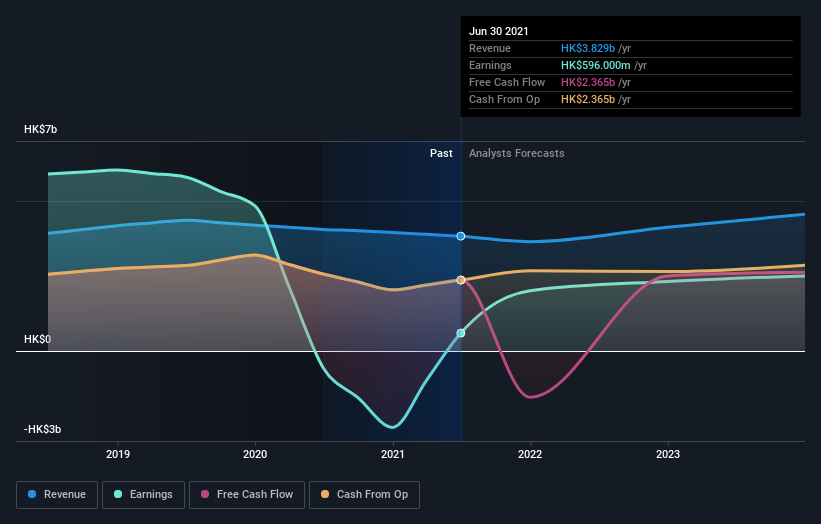Click the Analysts Forecasts label
Image resolution: width=821 pixels, height=524 pixels.
(x=517, y=153)
